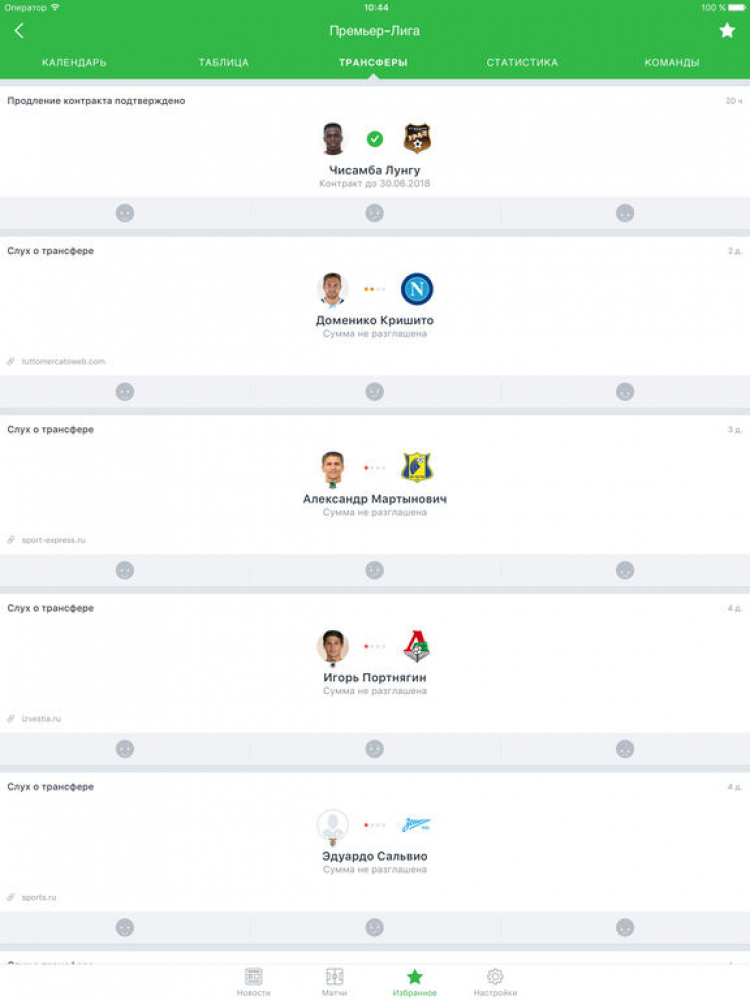Open Доменико Кришито's player photo
Screen dimensions: 750x1000
point(333,289)
